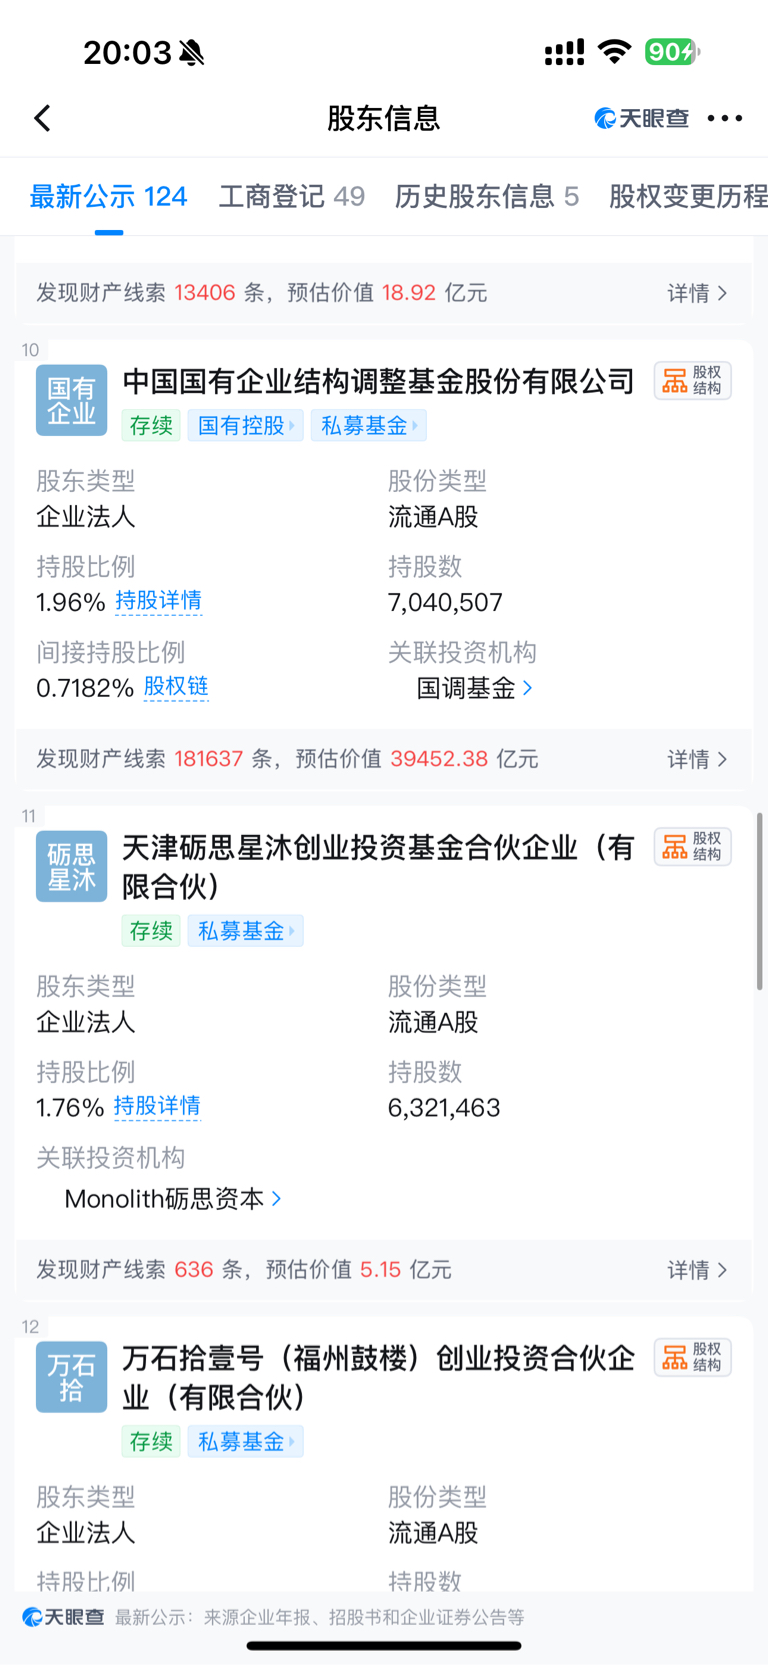Image resolution: width=768 pixels, height=1665 pixels.
Task: Tap the 天眼查 logo in header
Action: tap(642, 118)
